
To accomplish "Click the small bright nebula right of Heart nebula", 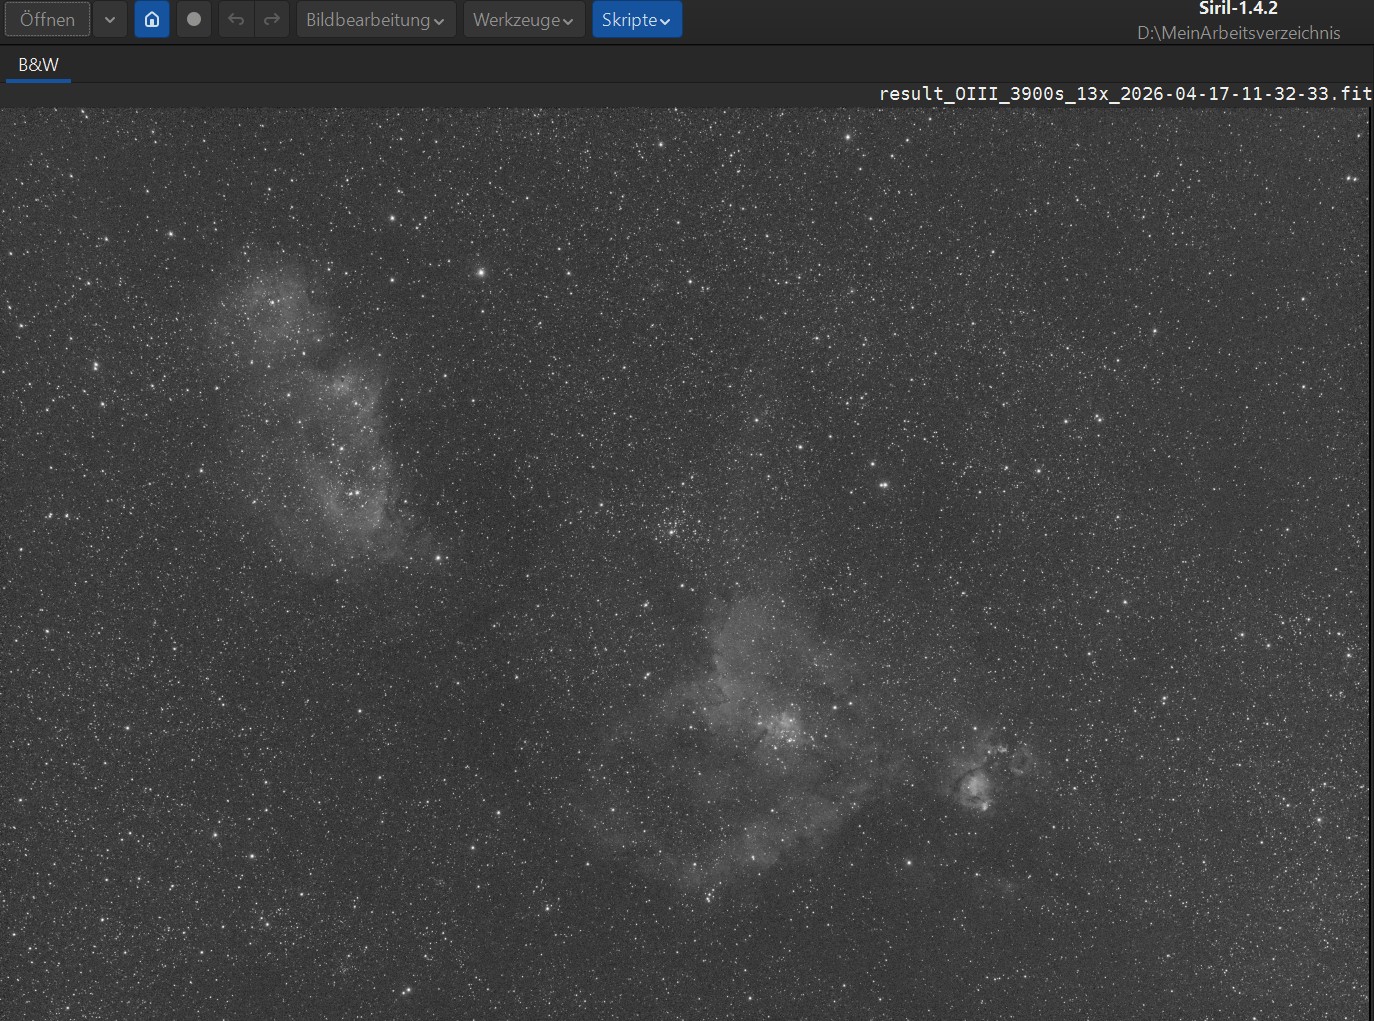I will [x=977, y=783].
